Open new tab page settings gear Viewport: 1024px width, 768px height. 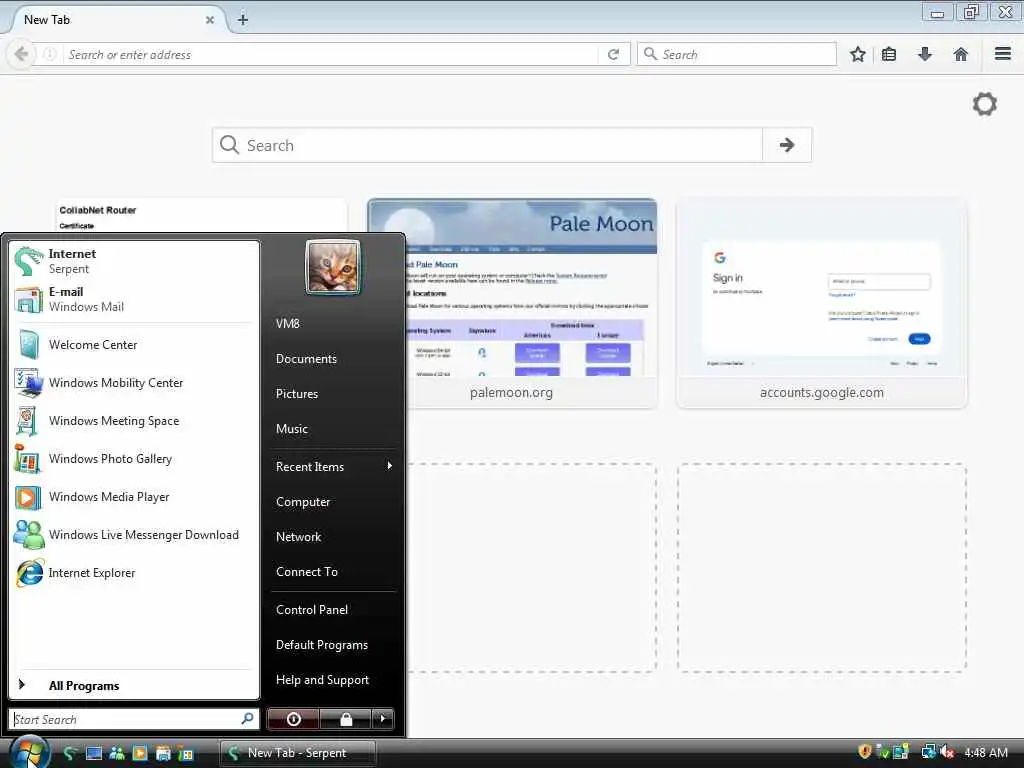(985, 104)
